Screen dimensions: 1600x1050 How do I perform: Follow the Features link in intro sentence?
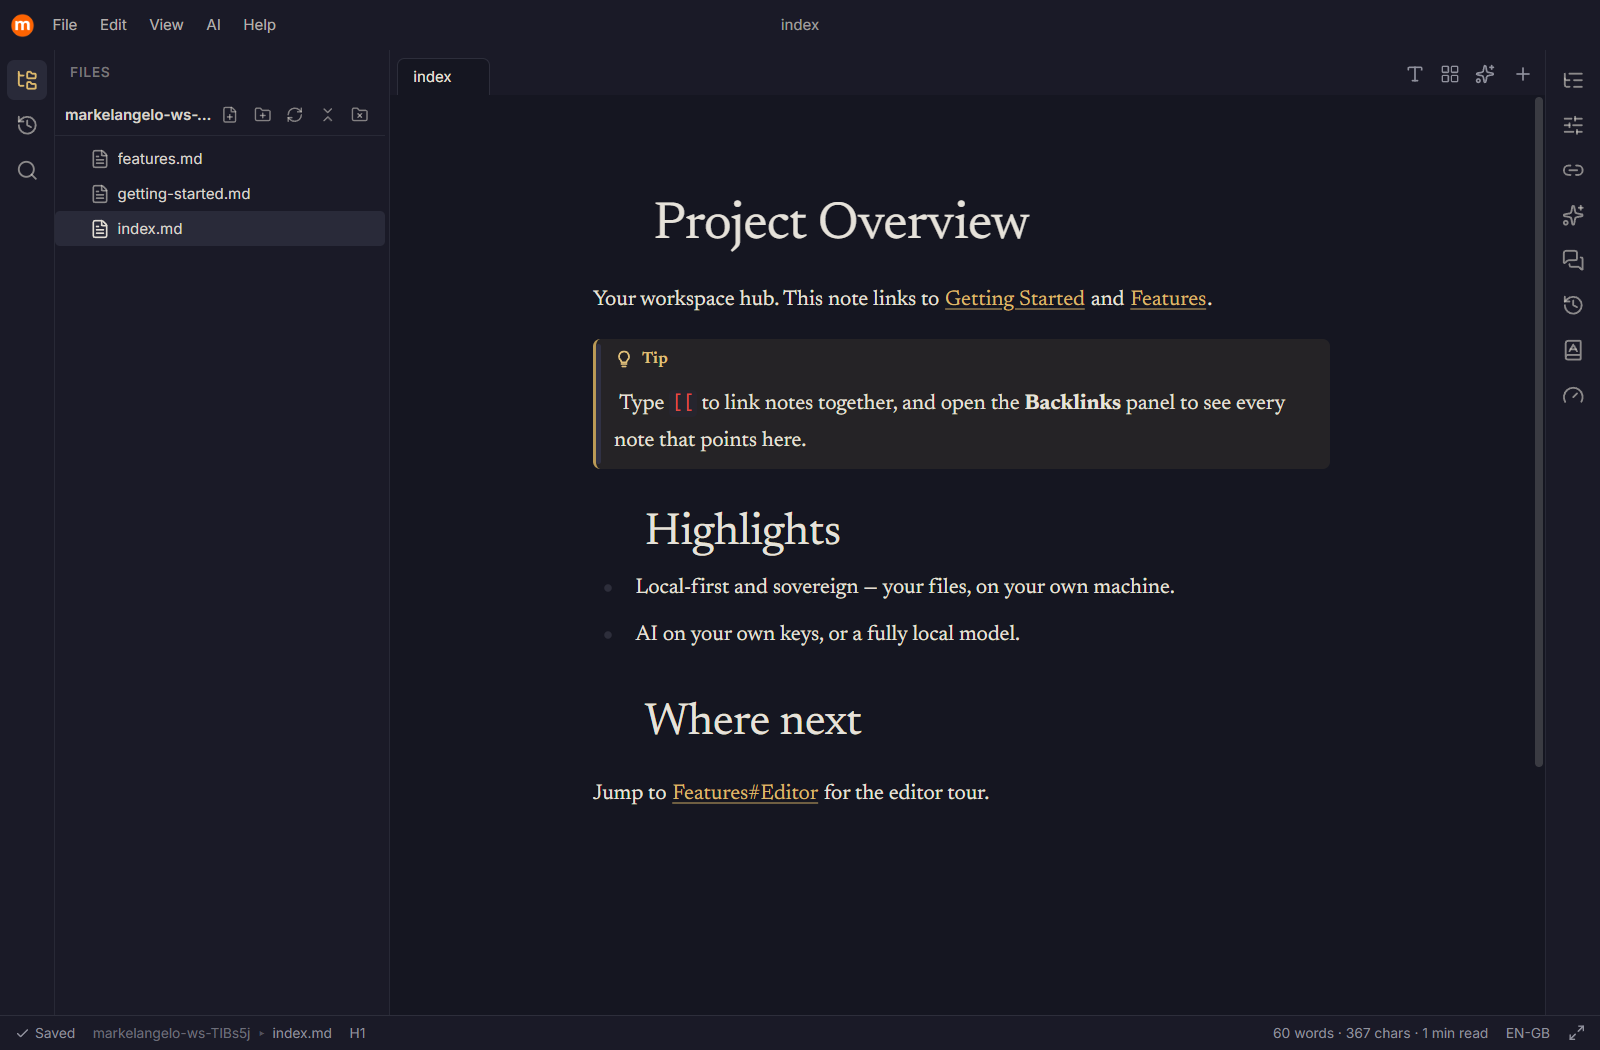[1168, 299]
